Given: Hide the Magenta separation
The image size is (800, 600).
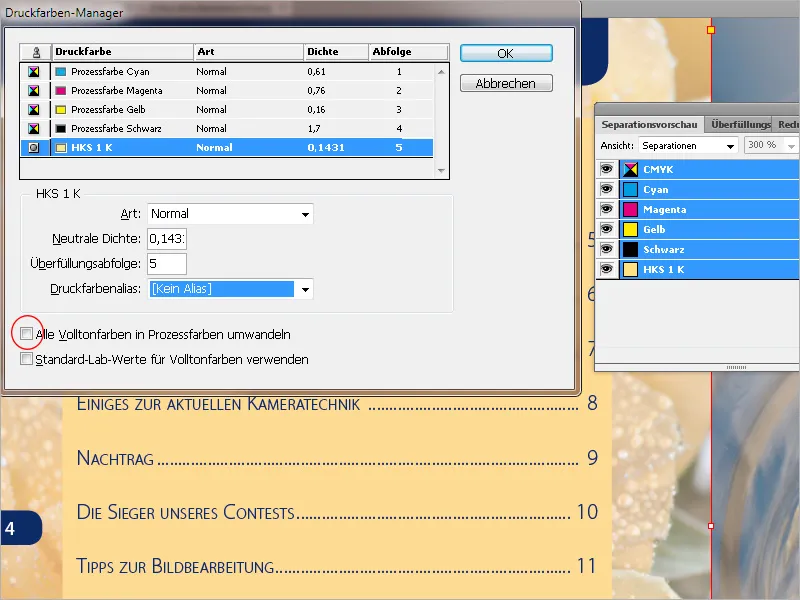Looking at the screenshot, I should tap(607, 209).
